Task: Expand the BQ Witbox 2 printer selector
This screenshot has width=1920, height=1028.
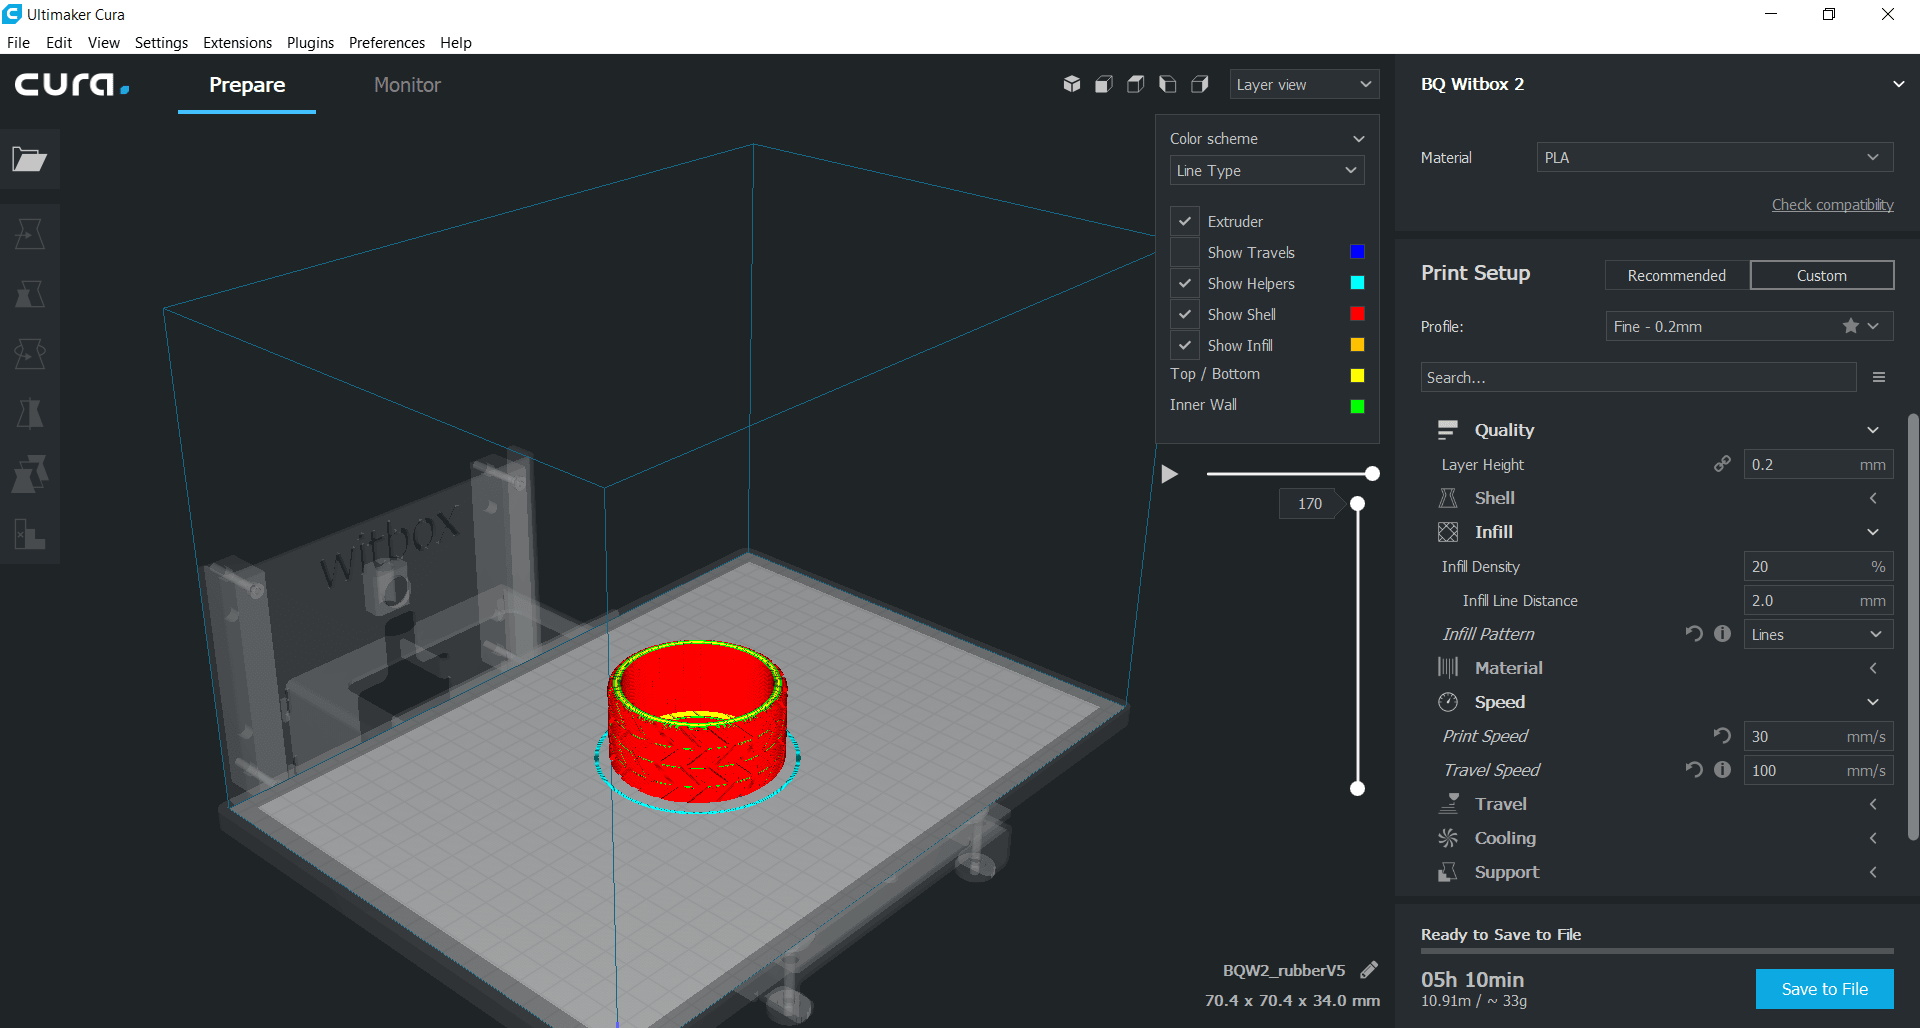Action: coord(1898,84)
